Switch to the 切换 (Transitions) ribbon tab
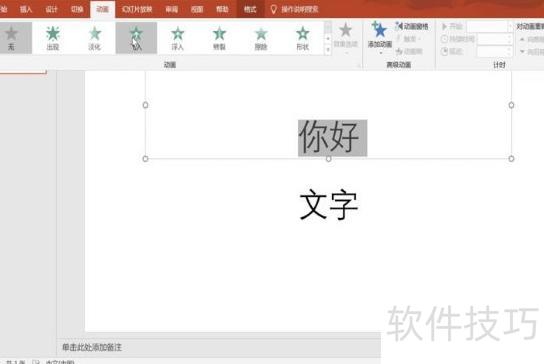The height and width of the screenshot is (364, 544). [77, 9]
